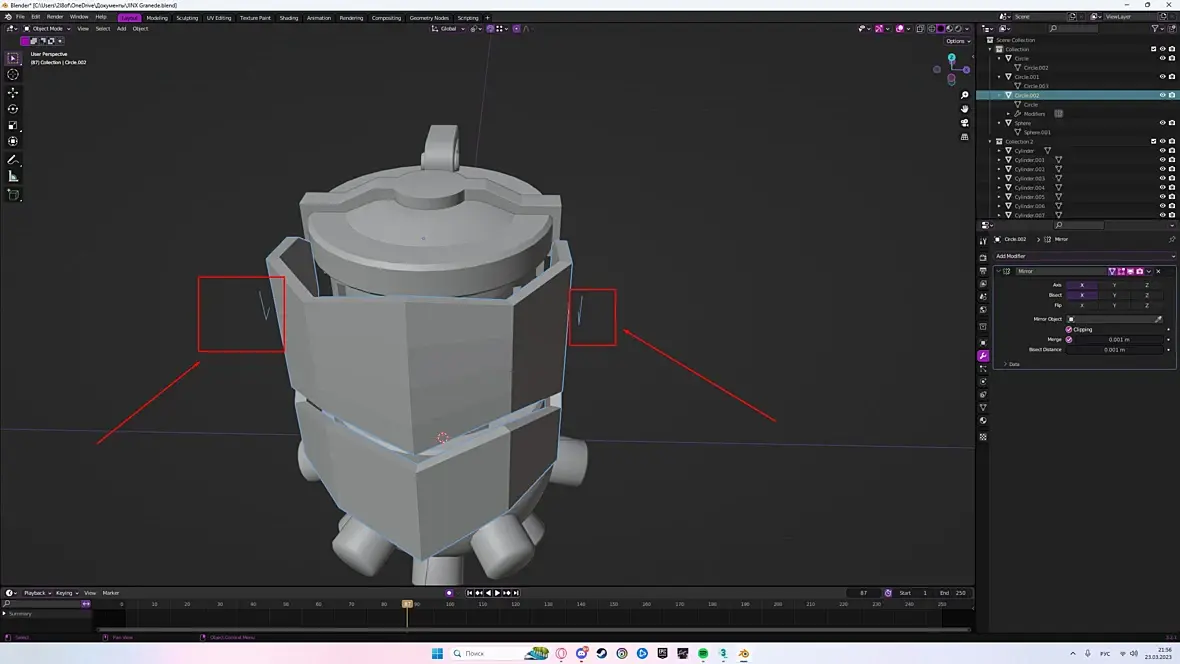This screenshot has height=664, width=1180.
Task: Switch to the Sculpting workspace tab
Action: pos(187,17)
